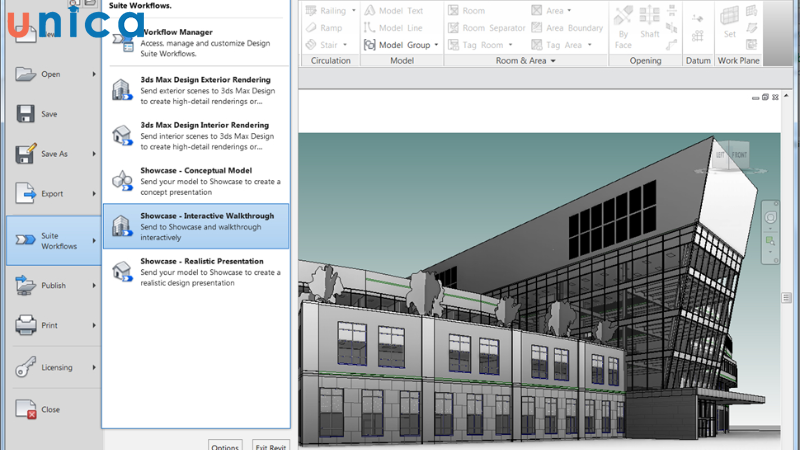Viewport: 800px width, 450px height.
Task: Click the Licensing key icon
Action: tap(25, 367)
